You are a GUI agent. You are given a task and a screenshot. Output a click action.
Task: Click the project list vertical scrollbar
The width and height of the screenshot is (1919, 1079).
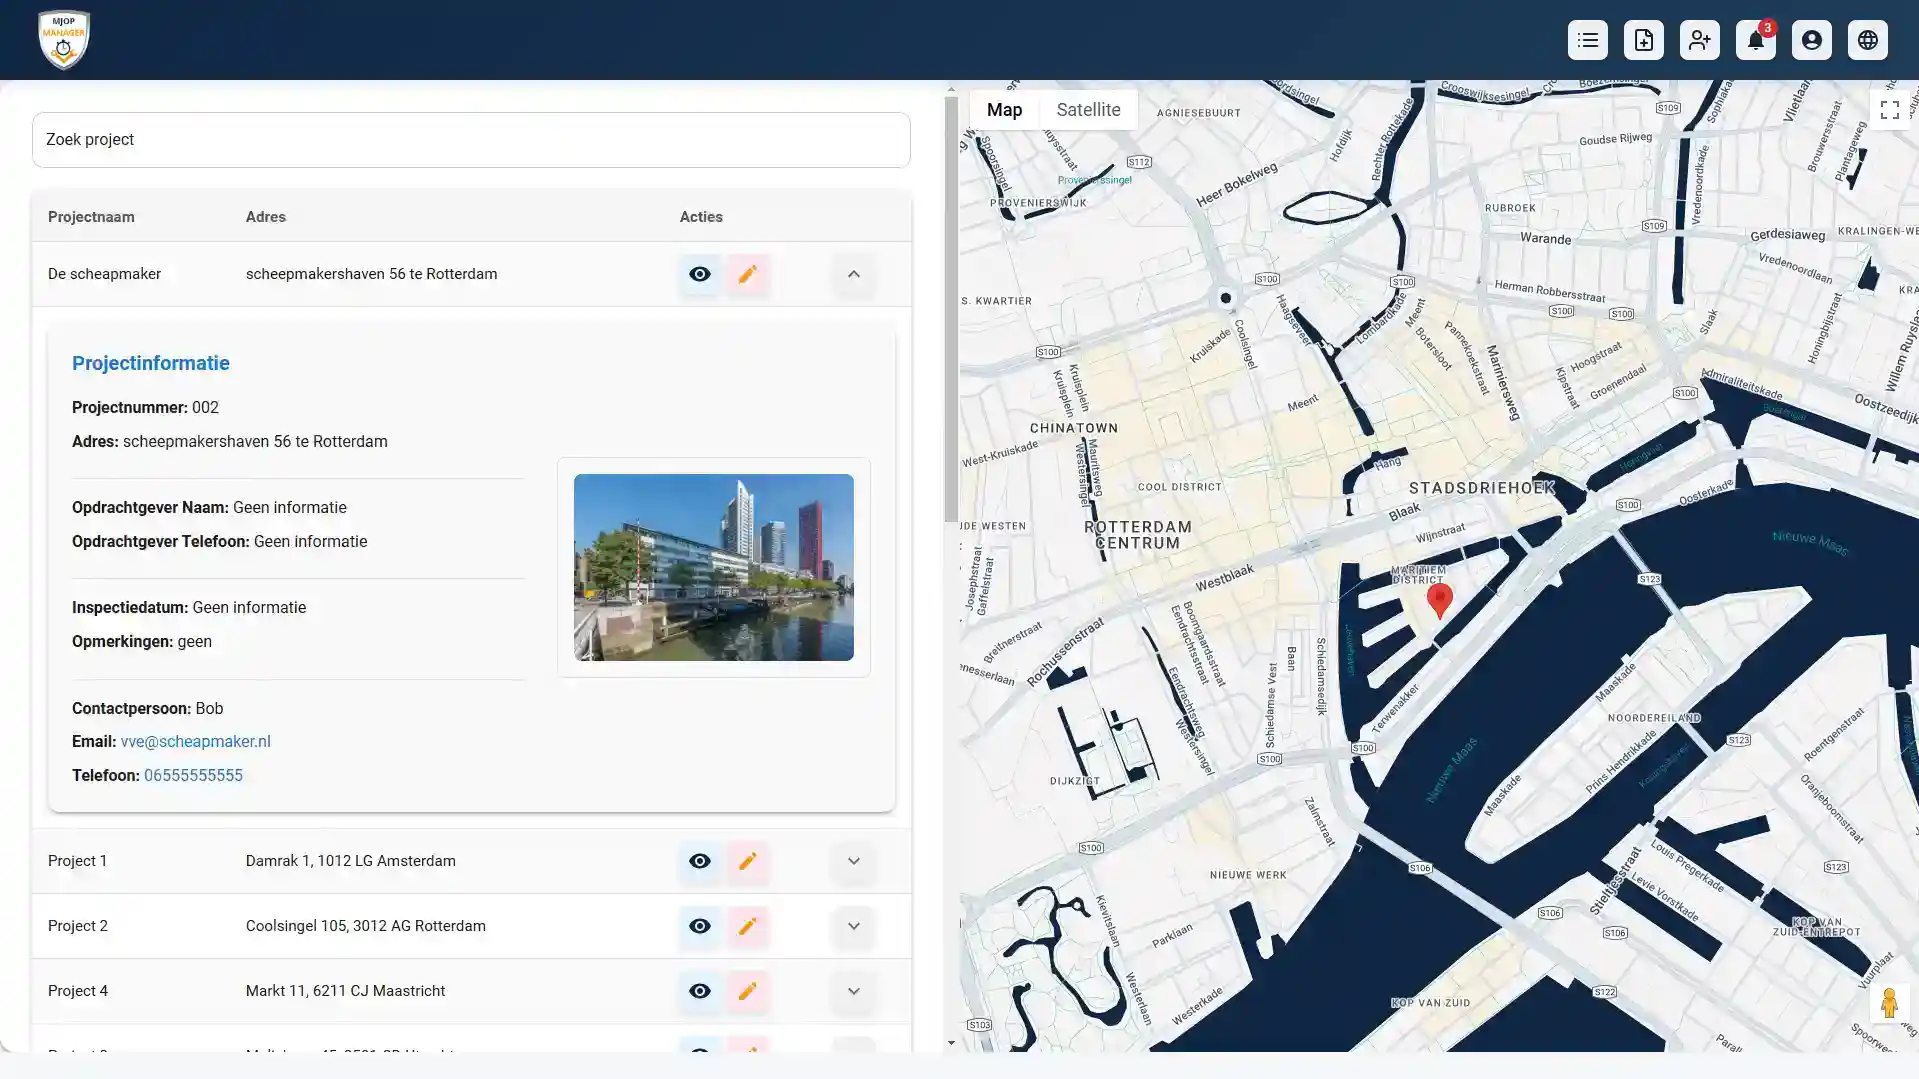[x=950, y=310]
